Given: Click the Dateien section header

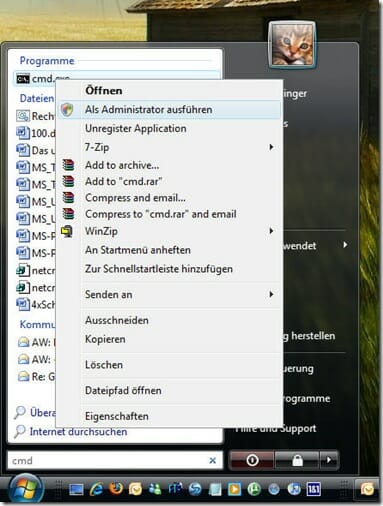Looking at the screenshot, I should (37, 98).
